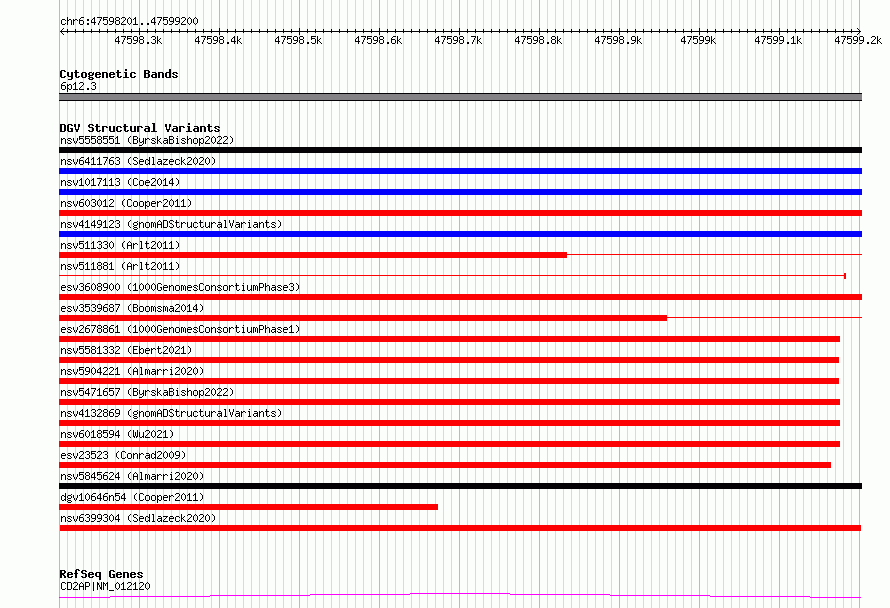Click nsv511881 (Arlt2011) label
Screen dimensions: 890x608
(x=120, y=266)
